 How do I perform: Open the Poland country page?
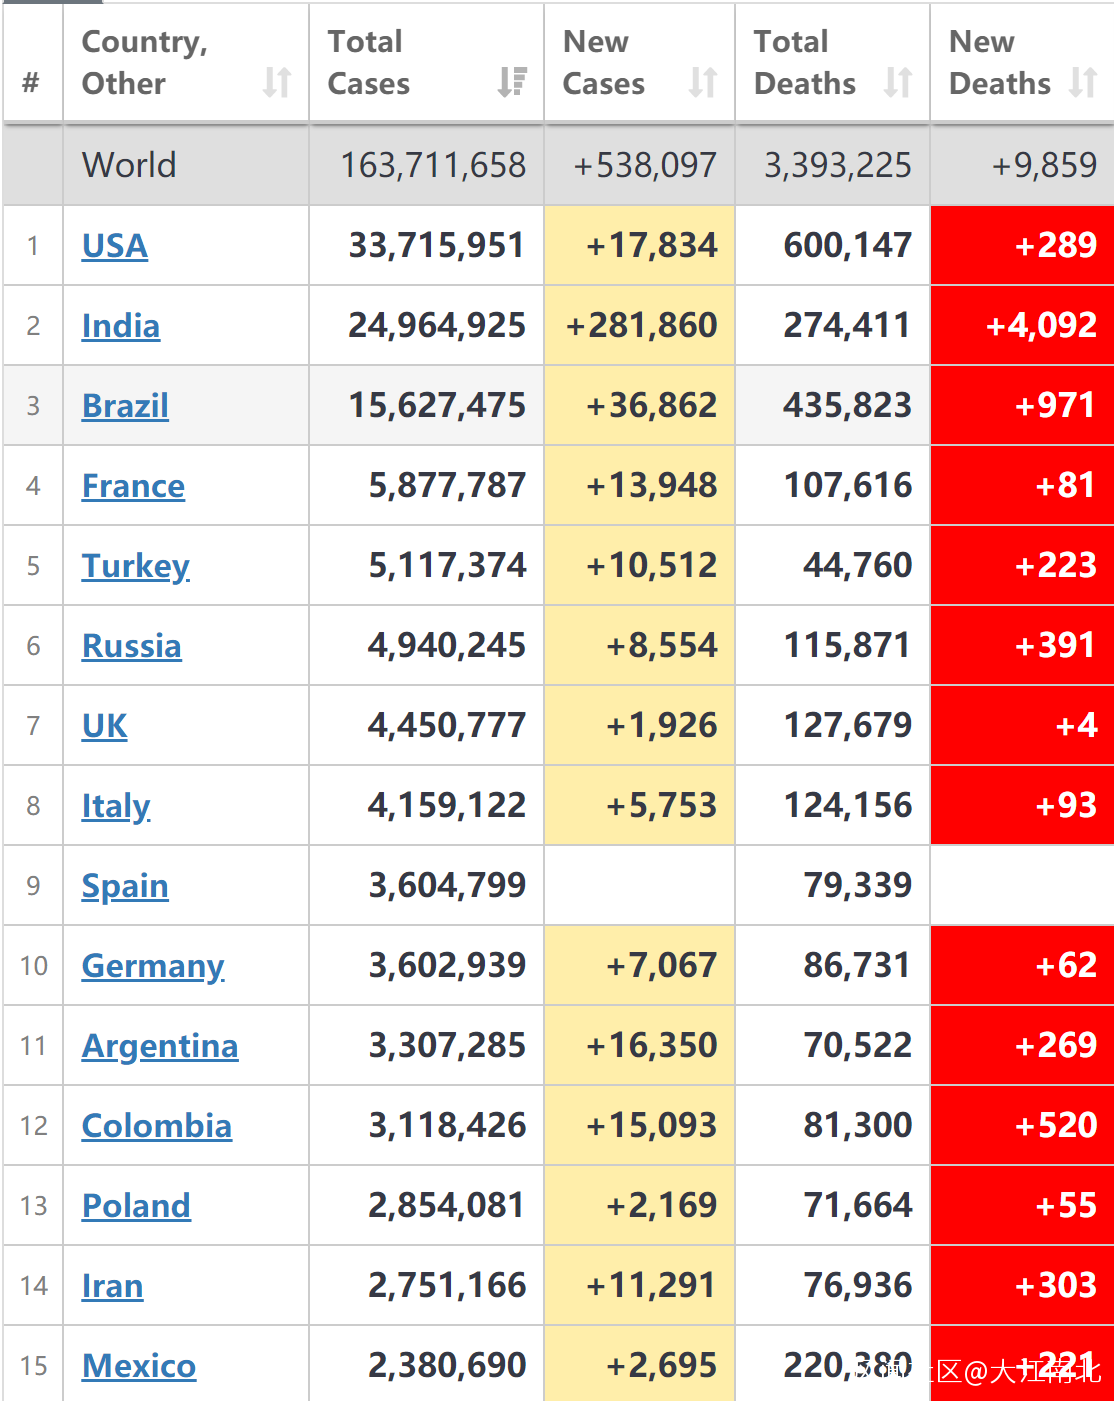[x=136, y=1206]
